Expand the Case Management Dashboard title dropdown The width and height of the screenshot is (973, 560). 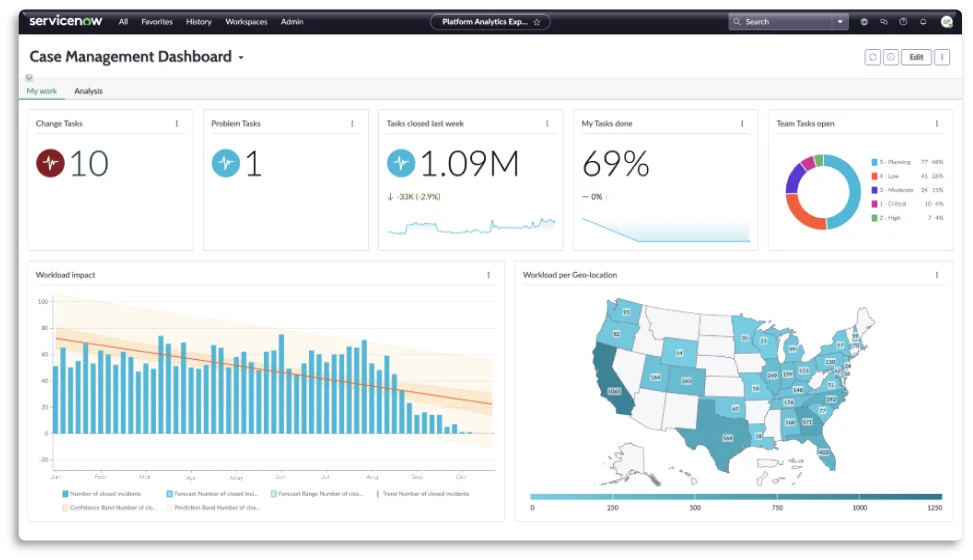tap(241, 58)
